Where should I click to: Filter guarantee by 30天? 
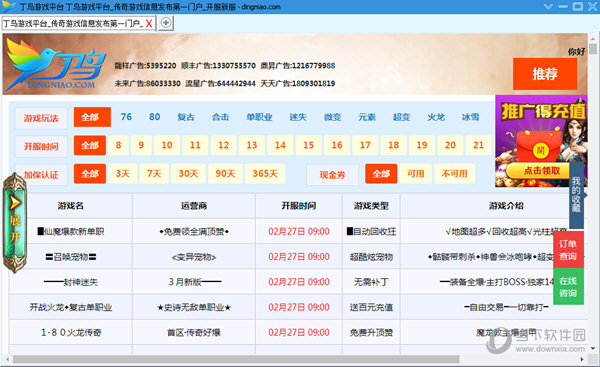tap(188, 174)
